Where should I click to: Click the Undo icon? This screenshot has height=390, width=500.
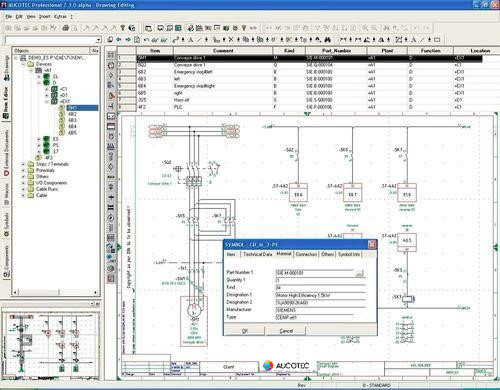(146, 40)
